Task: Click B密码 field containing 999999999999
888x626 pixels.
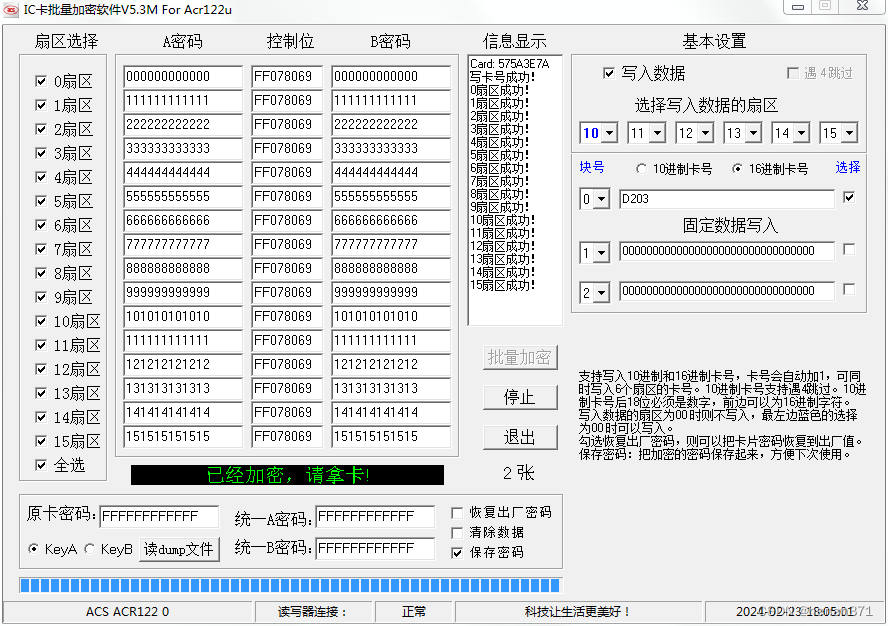Action: point(391,292)
